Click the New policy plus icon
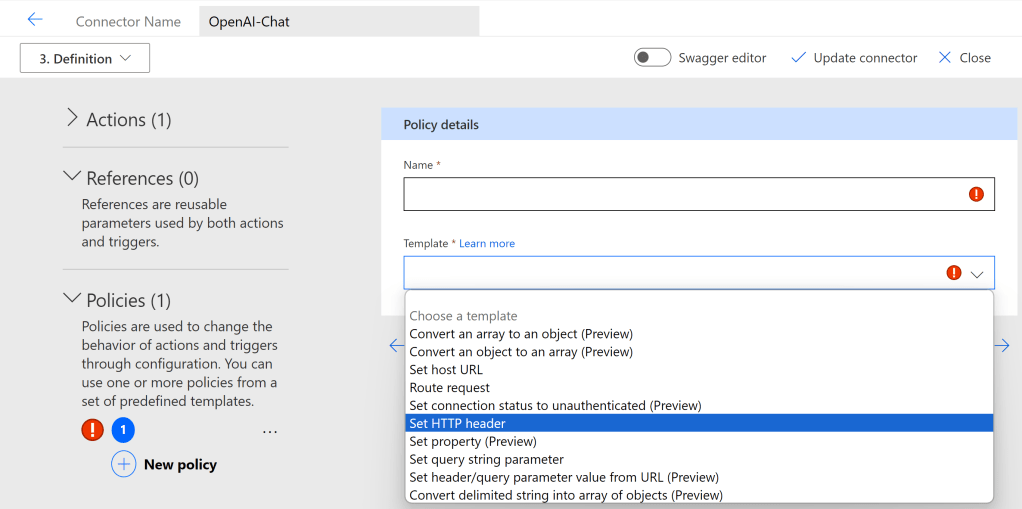The width and height of the screenshot is (1022, 509). 123,464
